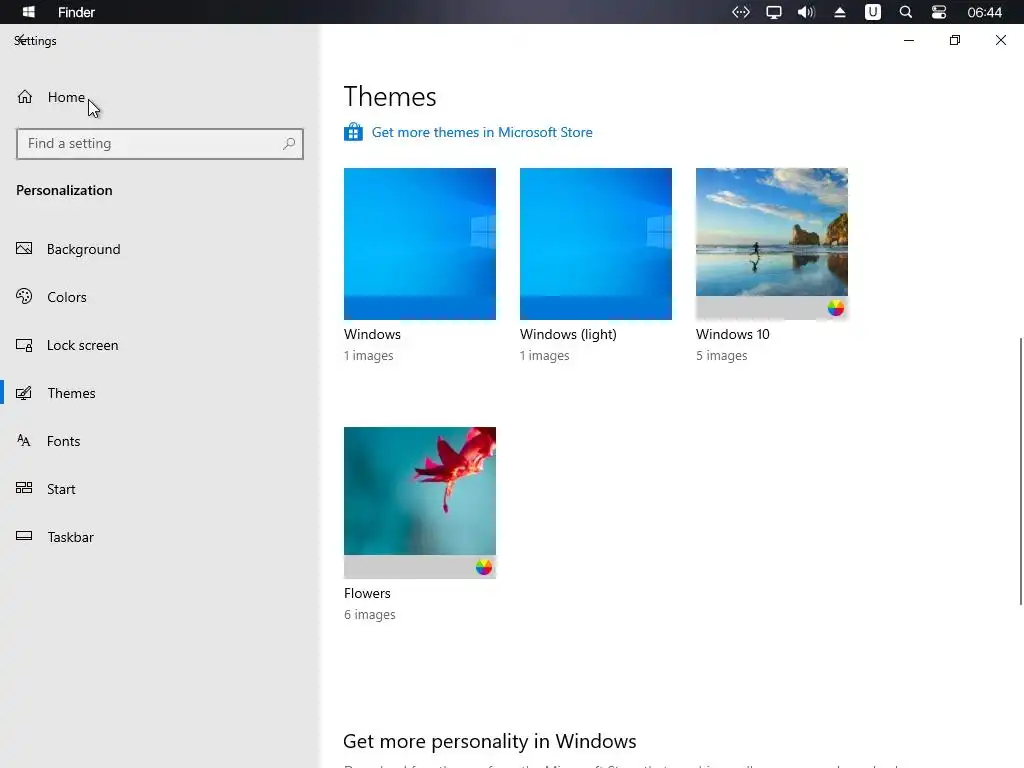Follow Get more themes in Microsoft Store link
1024x768 pixels.
(482, 132)
